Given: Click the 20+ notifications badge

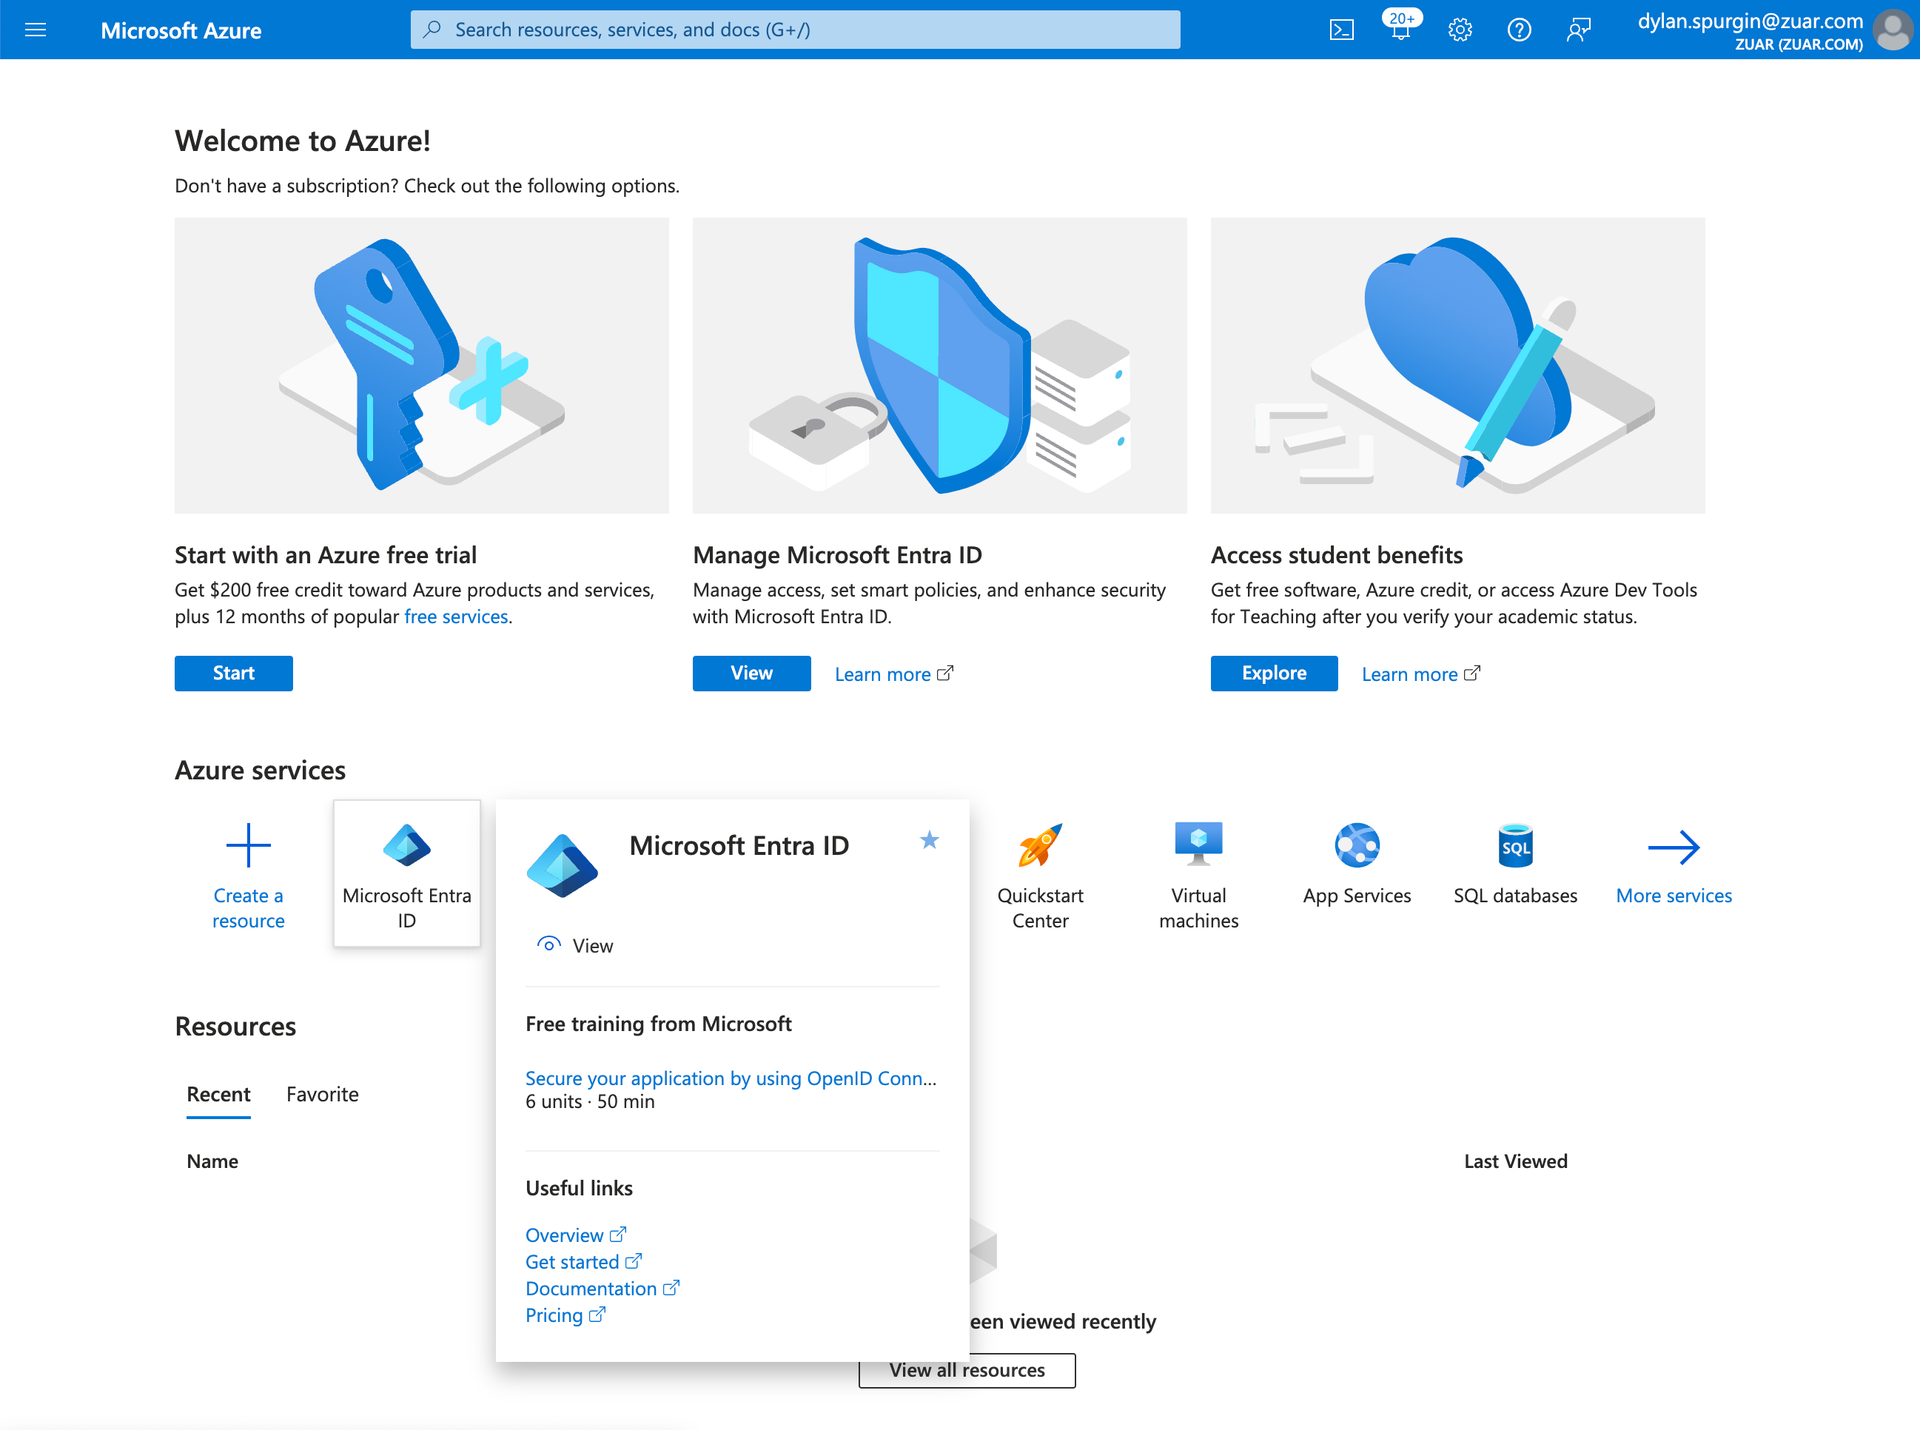Looking at the screenshot, I should 1402,18.
